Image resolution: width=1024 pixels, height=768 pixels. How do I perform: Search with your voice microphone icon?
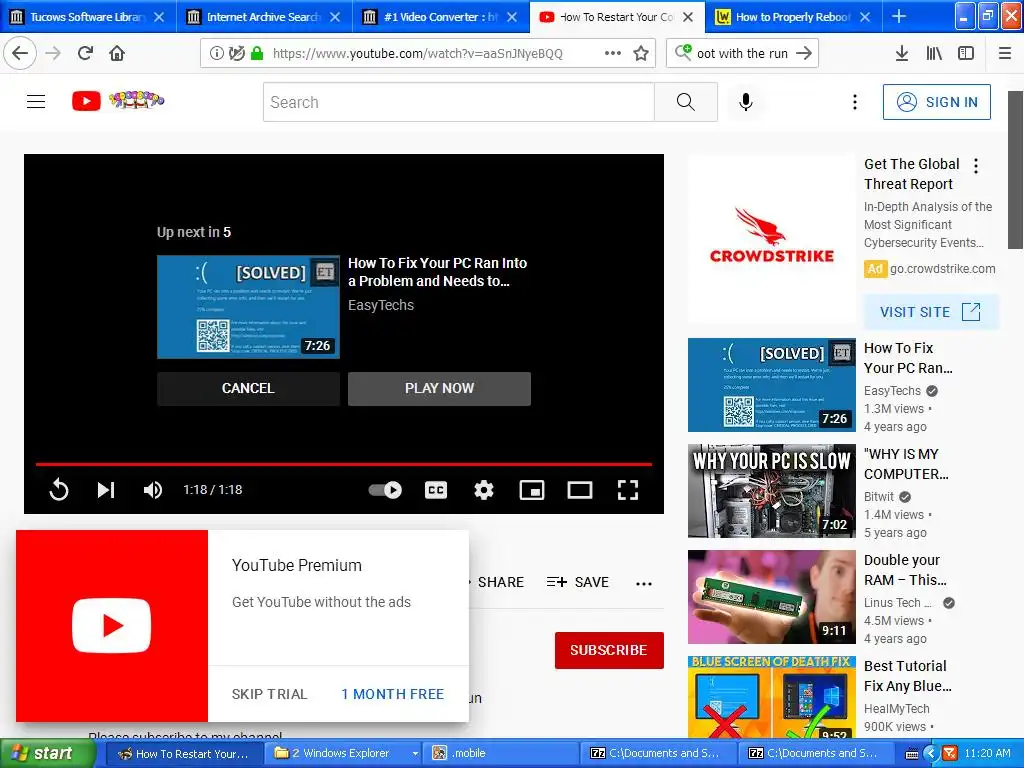(x=746, y=102)
